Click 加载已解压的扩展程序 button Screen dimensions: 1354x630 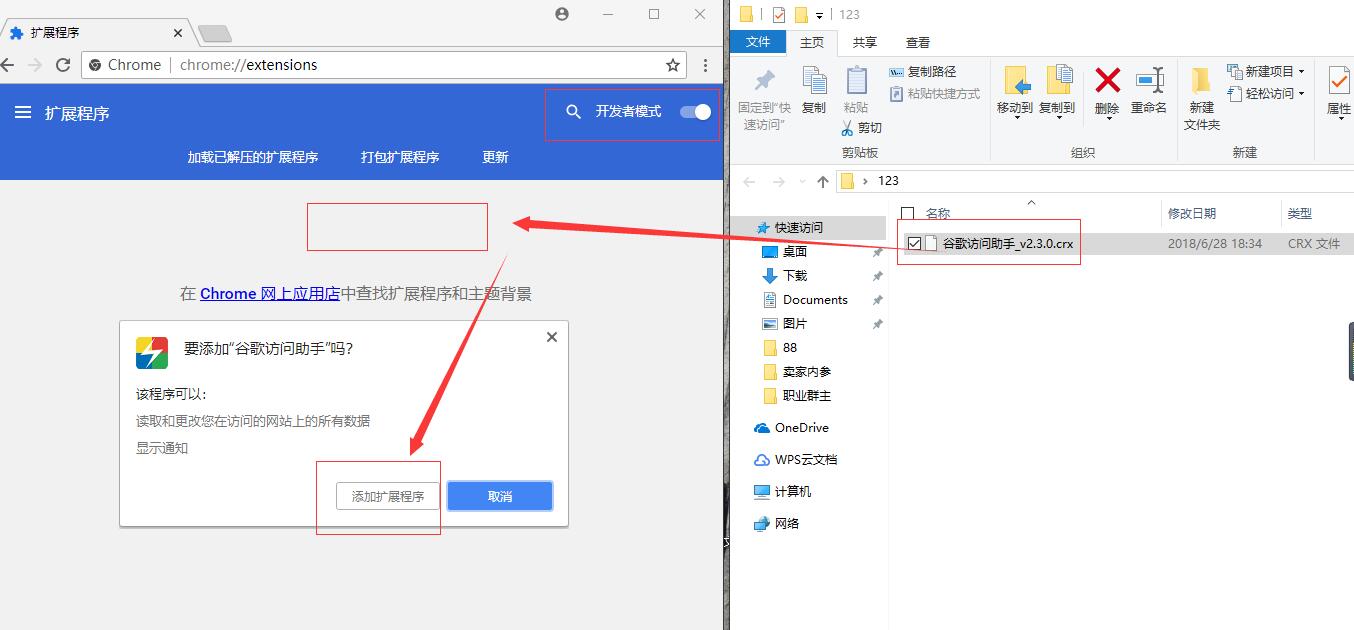click(x=253, y=157)
